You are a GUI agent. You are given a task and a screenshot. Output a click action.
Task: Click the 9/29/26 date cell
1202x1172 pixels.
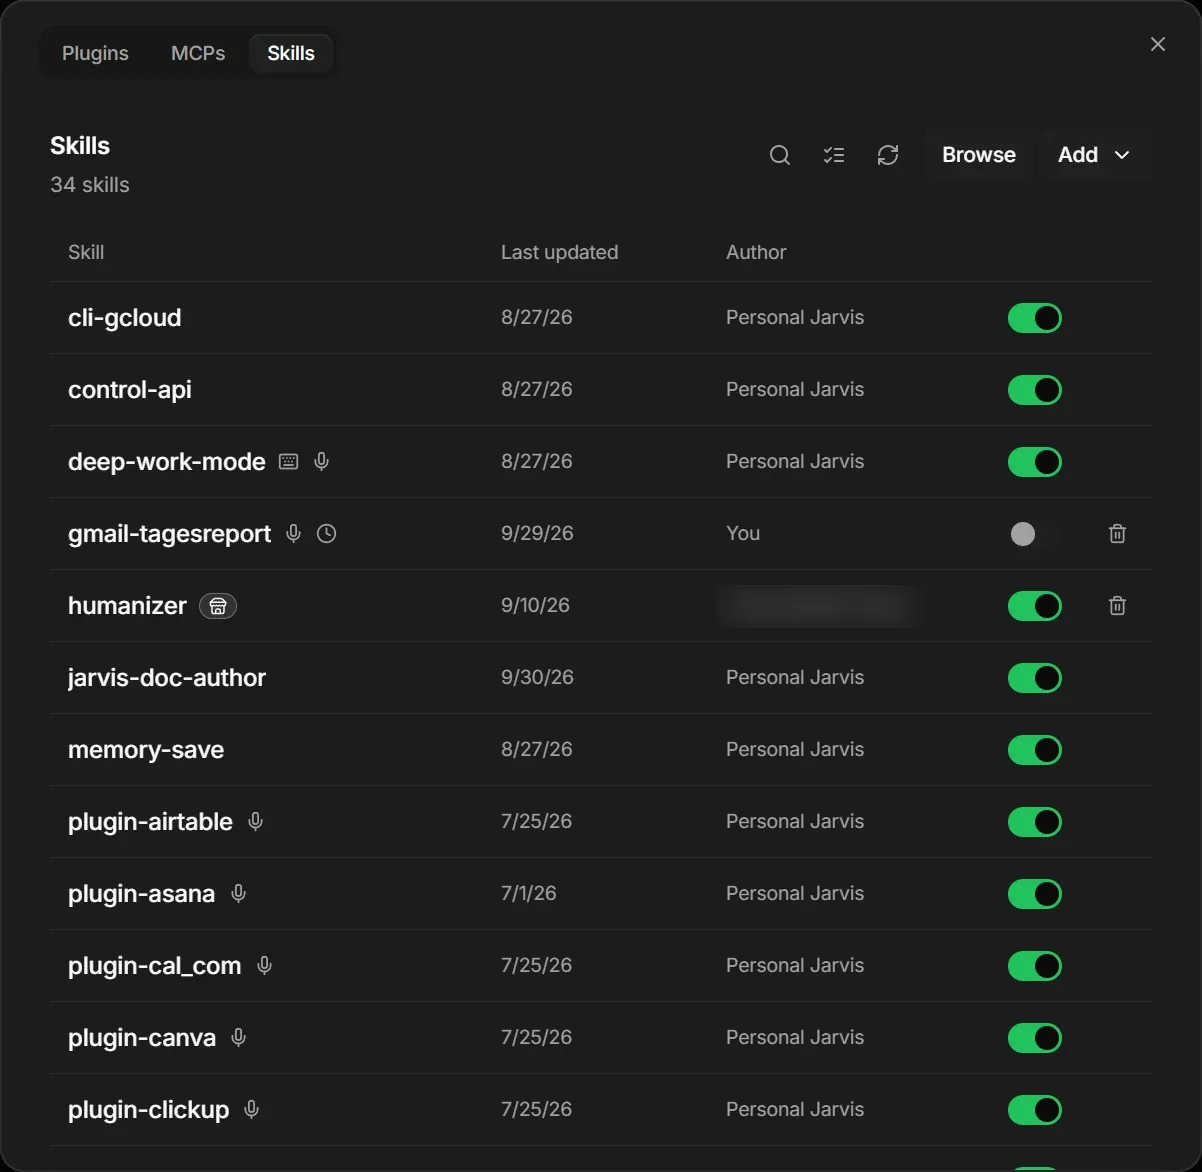tap(537, 533)
